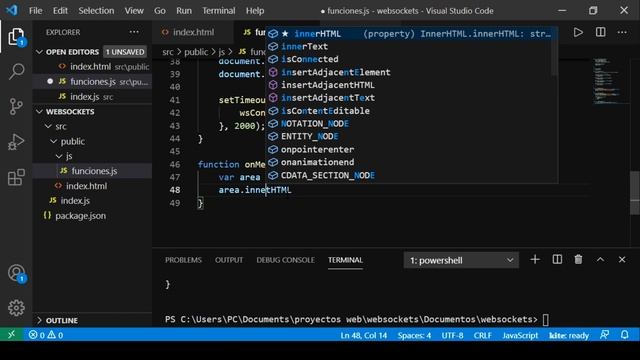Maximize the panel with chevron up icon
The image size is (640, 360).
[x=600, y=260]
